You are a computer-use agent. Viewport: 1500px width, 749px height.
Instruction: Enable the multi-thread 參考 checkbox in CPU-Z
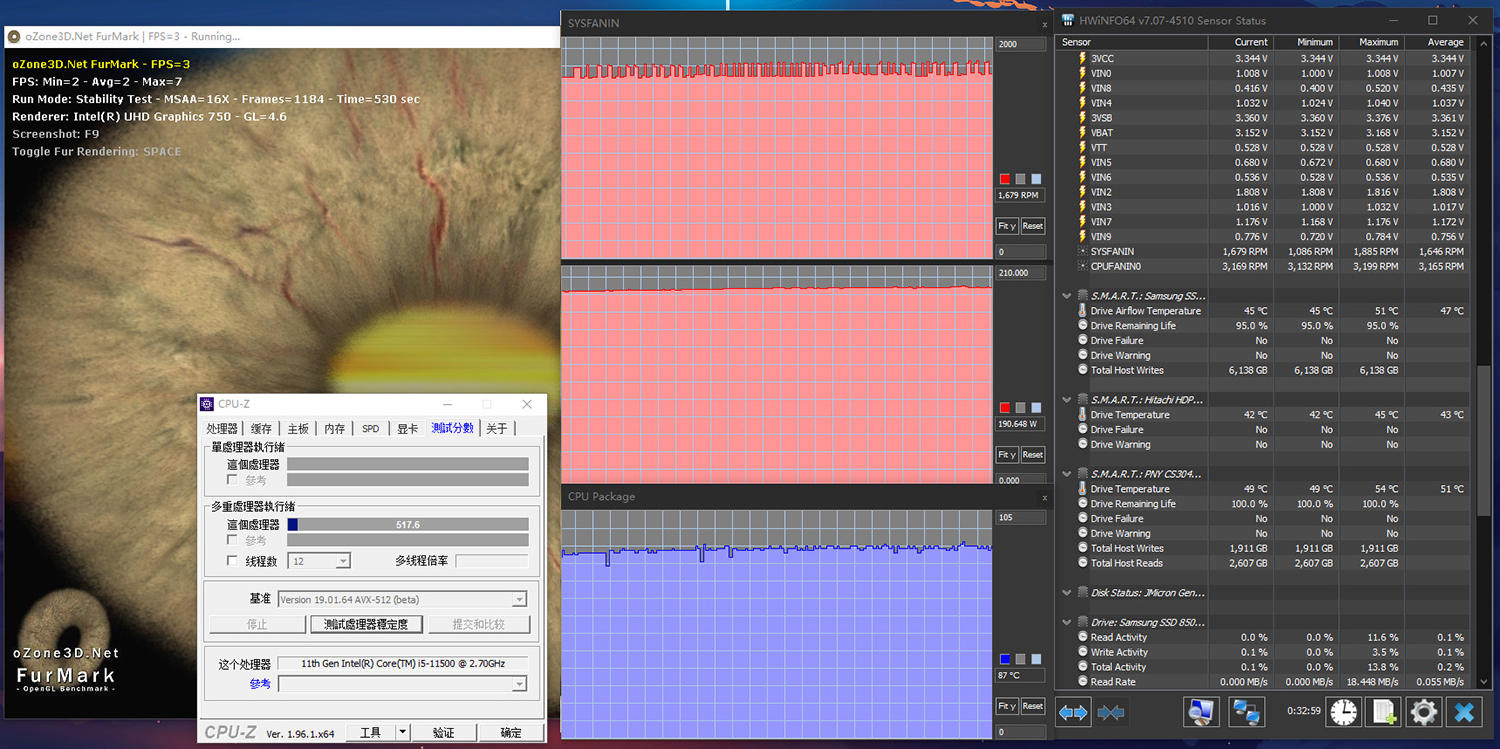click(232, 540)
